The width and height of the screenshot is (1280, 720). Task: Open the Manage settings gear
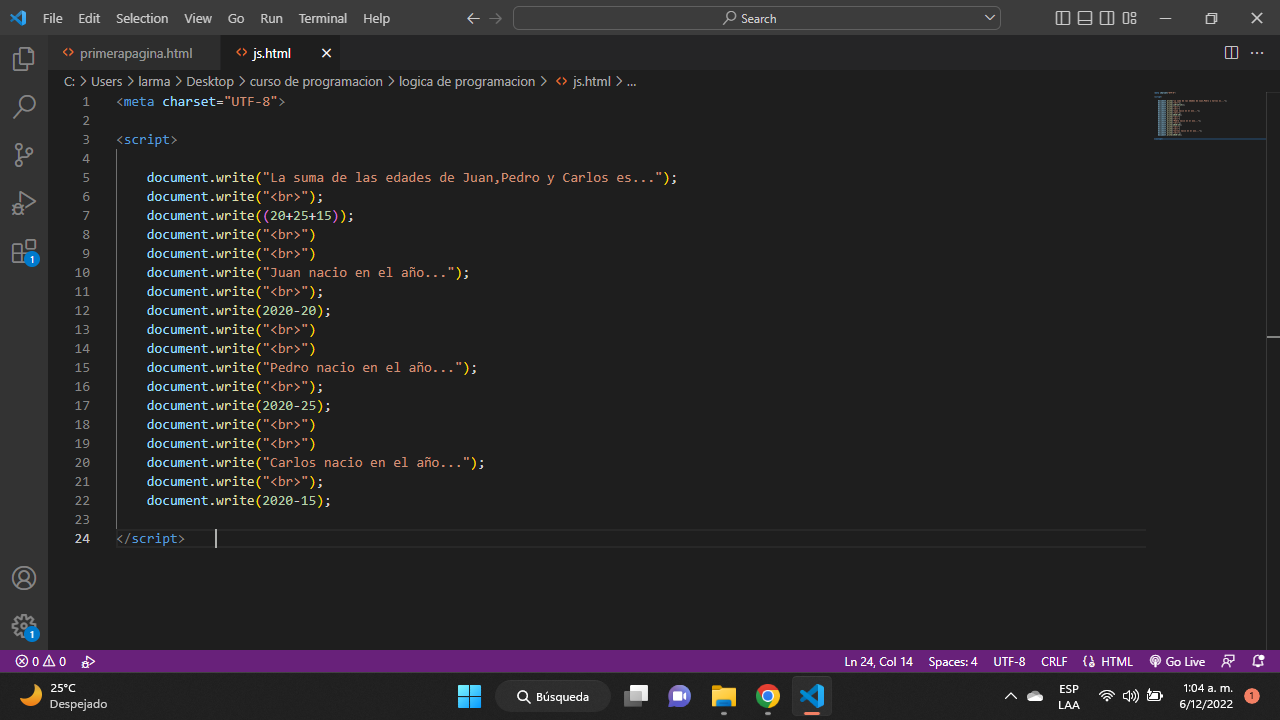pos(24,627)
